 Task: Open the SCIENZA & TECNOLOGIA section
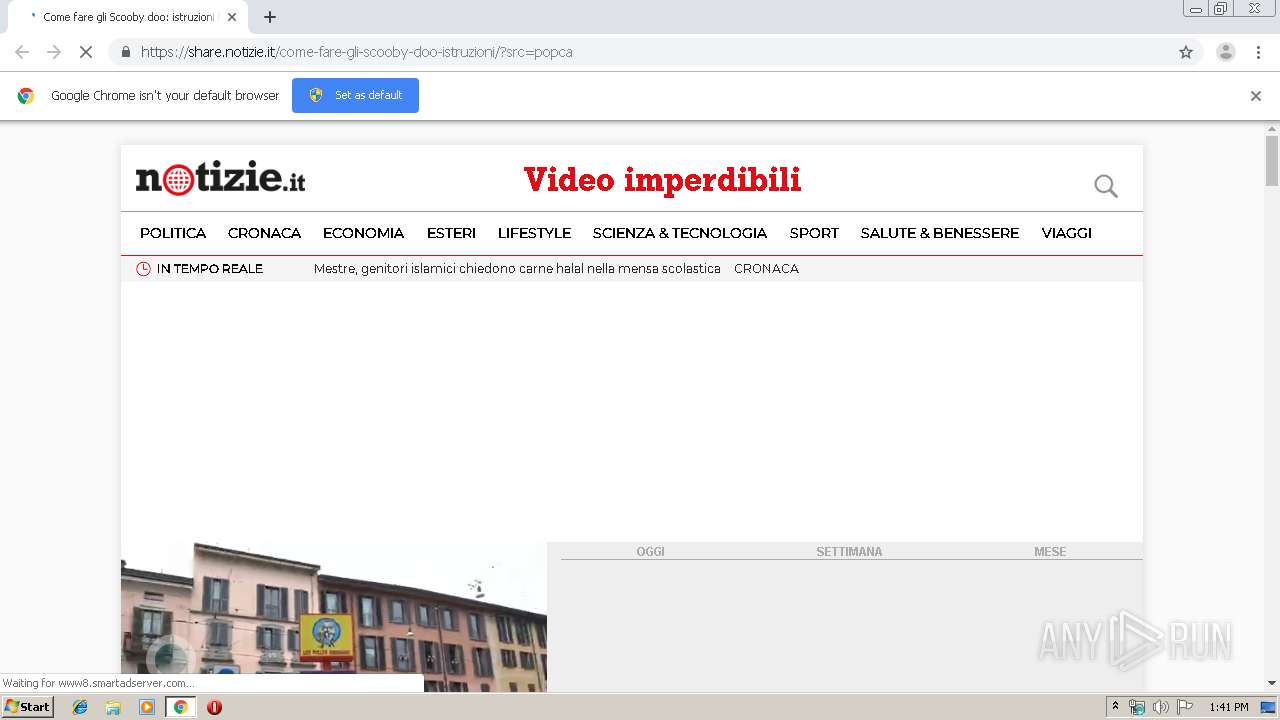coord(680,233)
